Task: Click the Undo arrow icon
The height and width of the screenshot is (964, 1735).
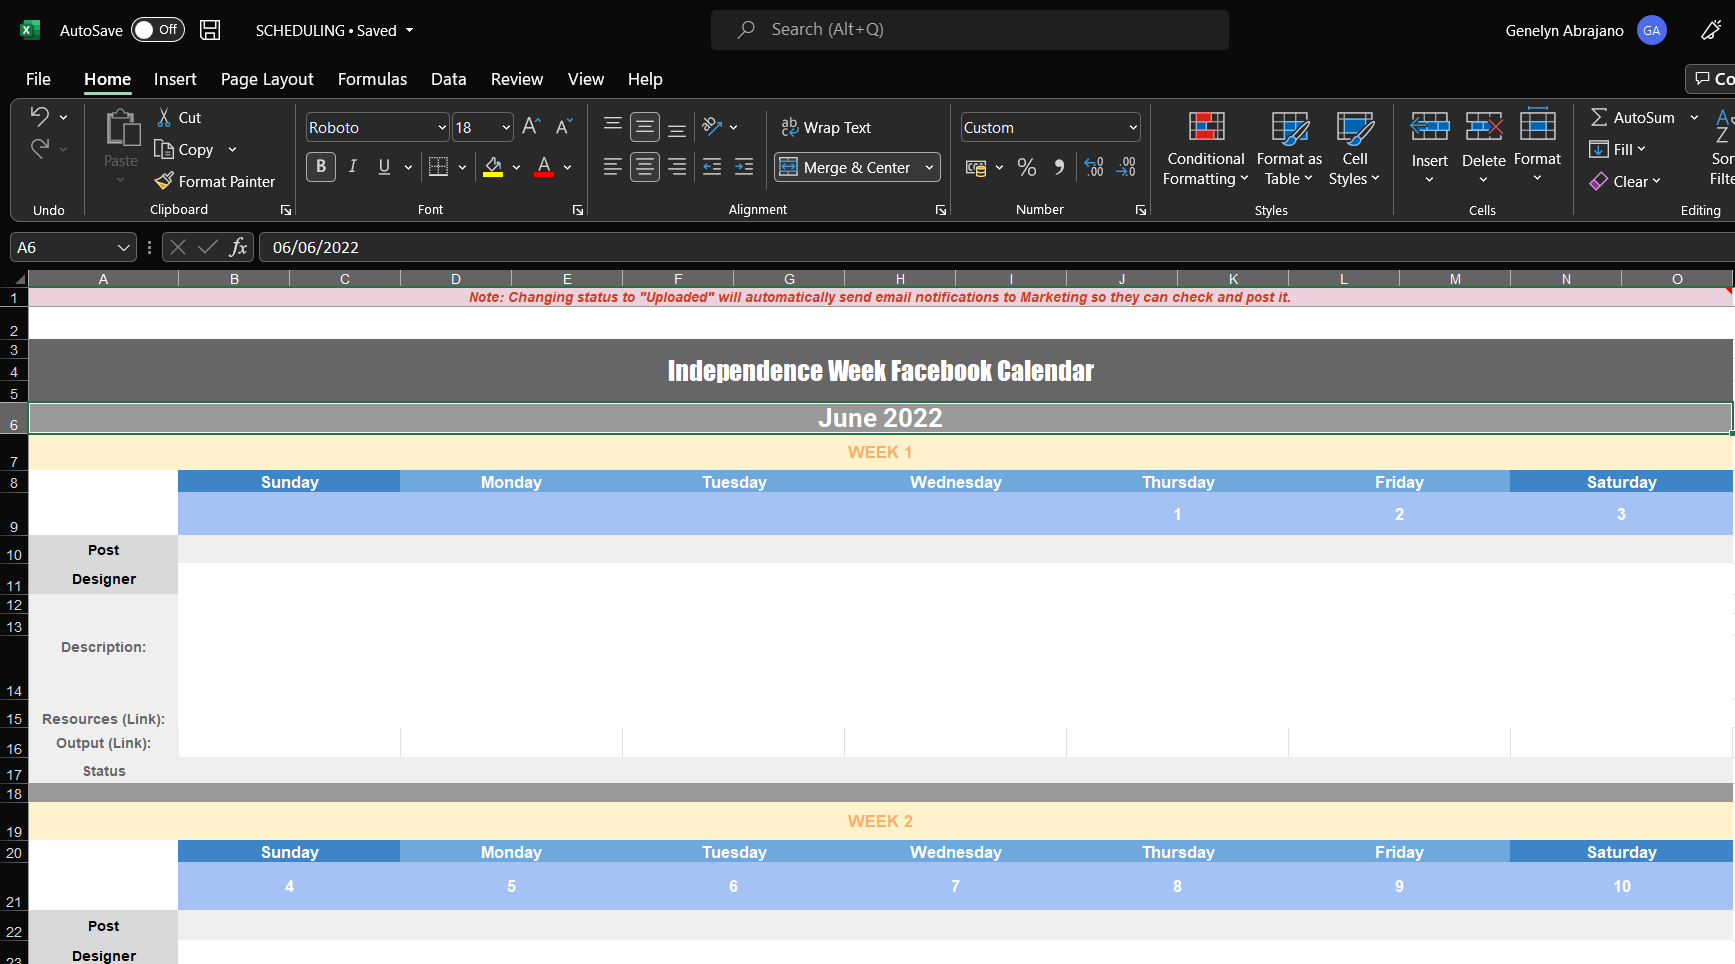Action: [39, 117]
